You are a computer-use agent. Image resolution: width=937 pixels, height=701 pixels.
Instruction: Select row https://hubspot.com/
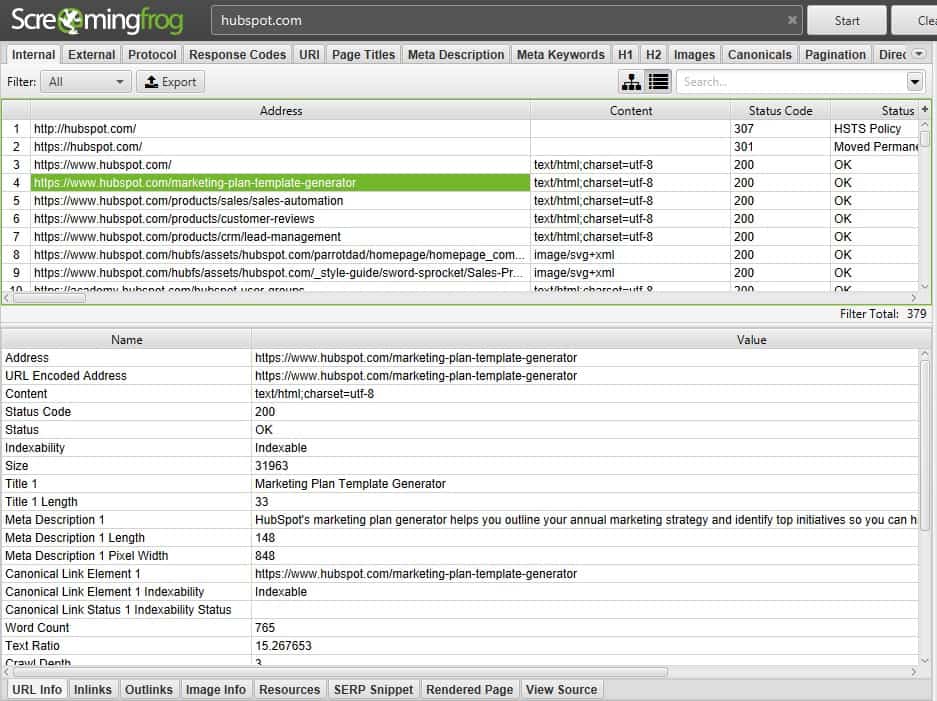(x=280, y=146)
